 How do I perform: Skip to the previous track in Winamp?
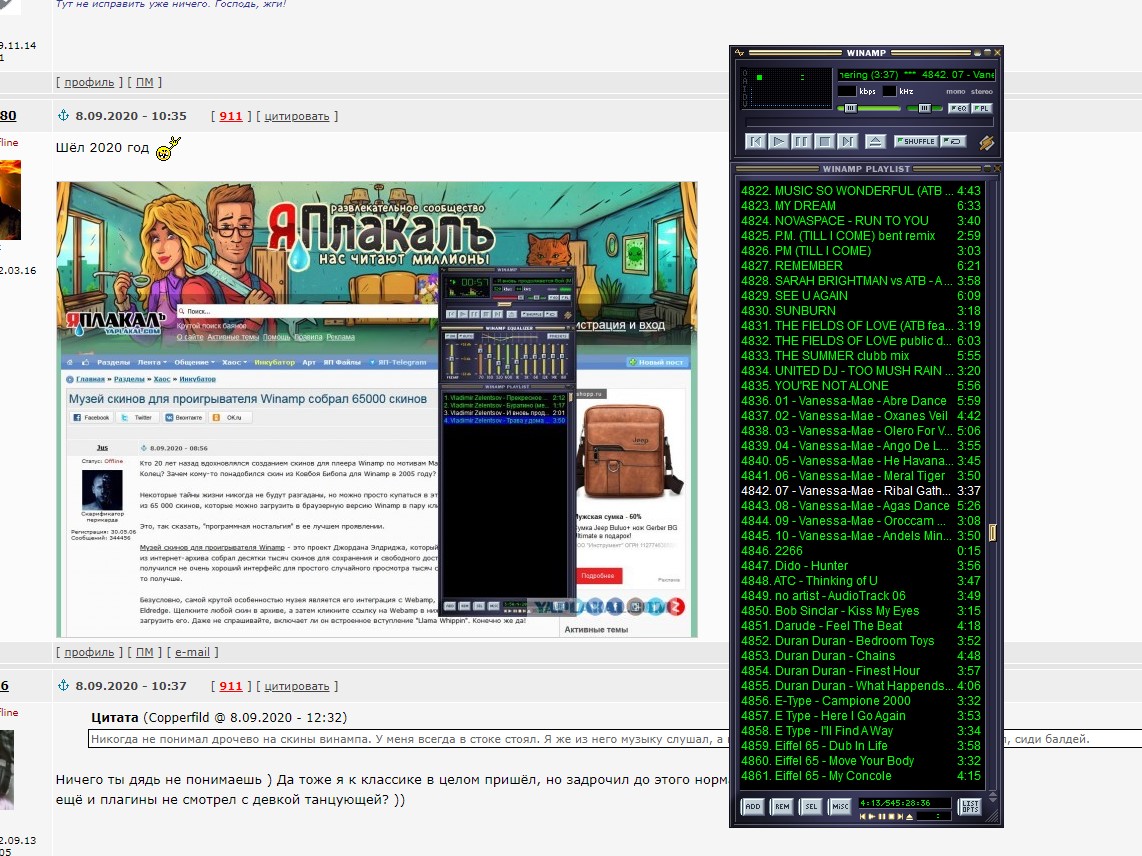[756, 142]
